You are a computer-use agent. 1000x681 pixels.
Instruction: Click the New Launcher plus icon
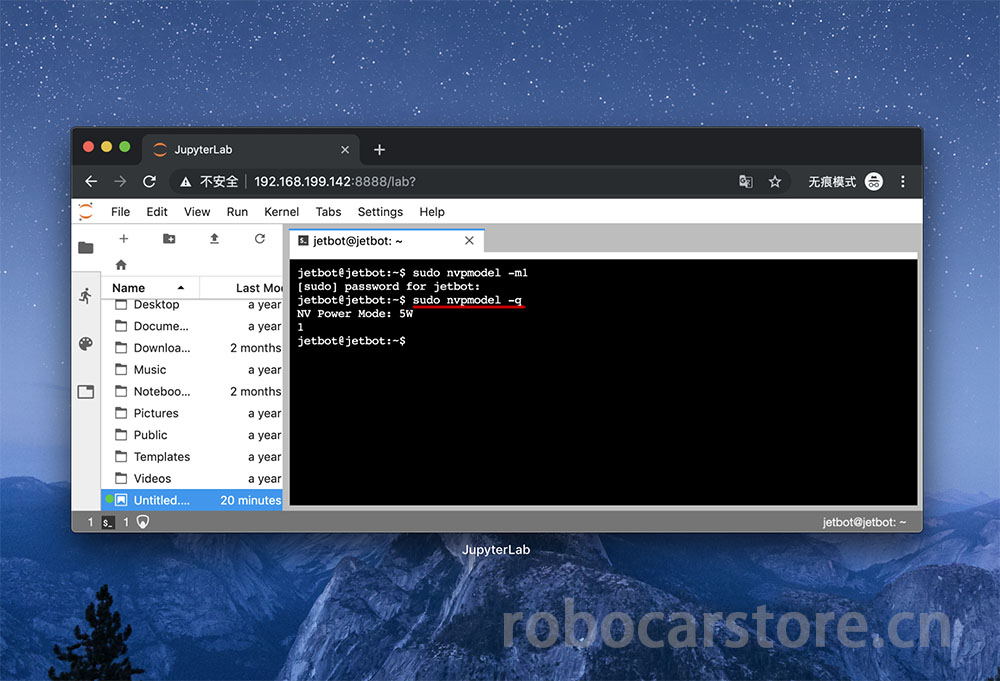click(x=124, y=239)
